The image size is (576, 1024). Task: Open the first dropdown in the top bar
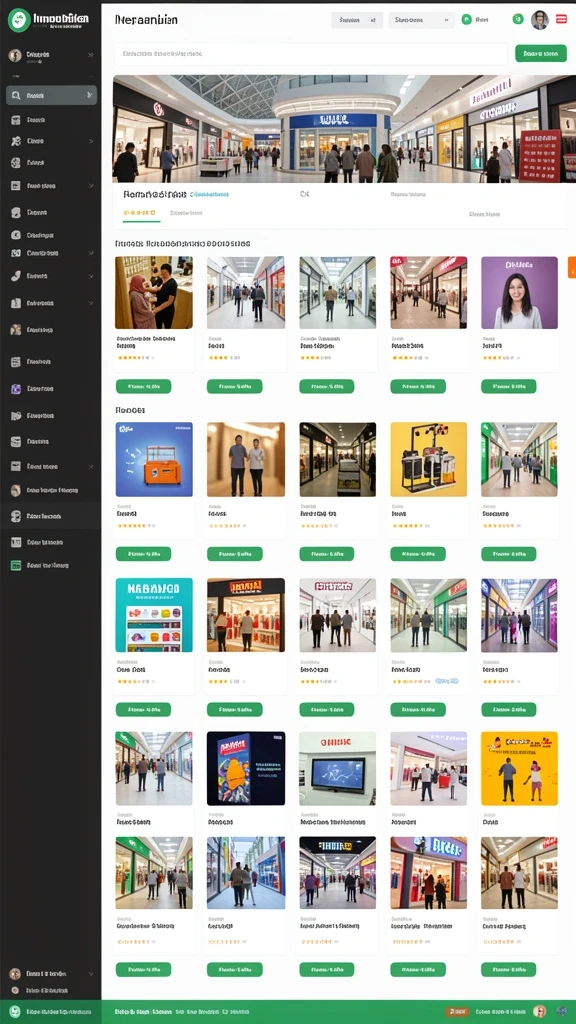tap(357, 20)
